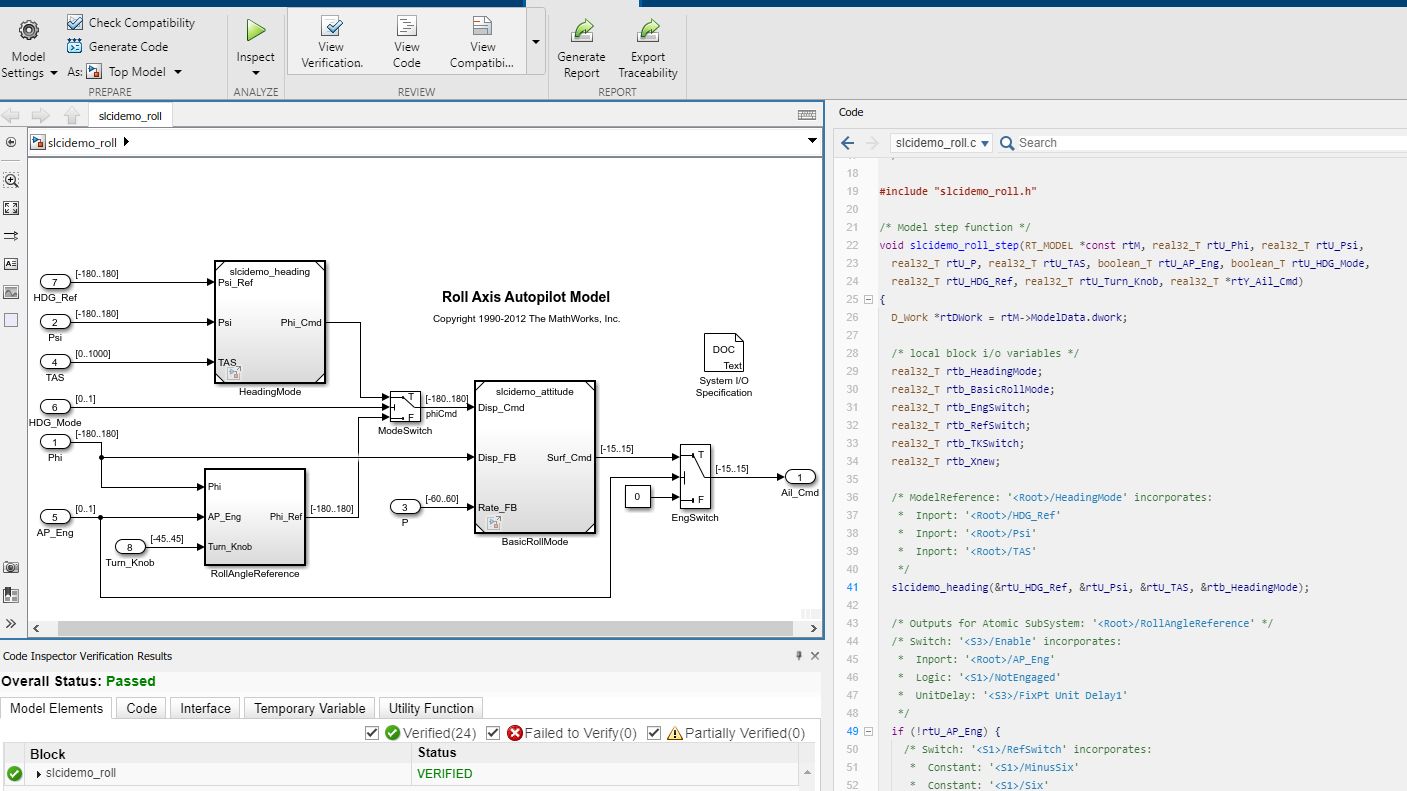Click Check Compatibility button
Screen dimensions: 1407x791
click(x=131, y=22)
